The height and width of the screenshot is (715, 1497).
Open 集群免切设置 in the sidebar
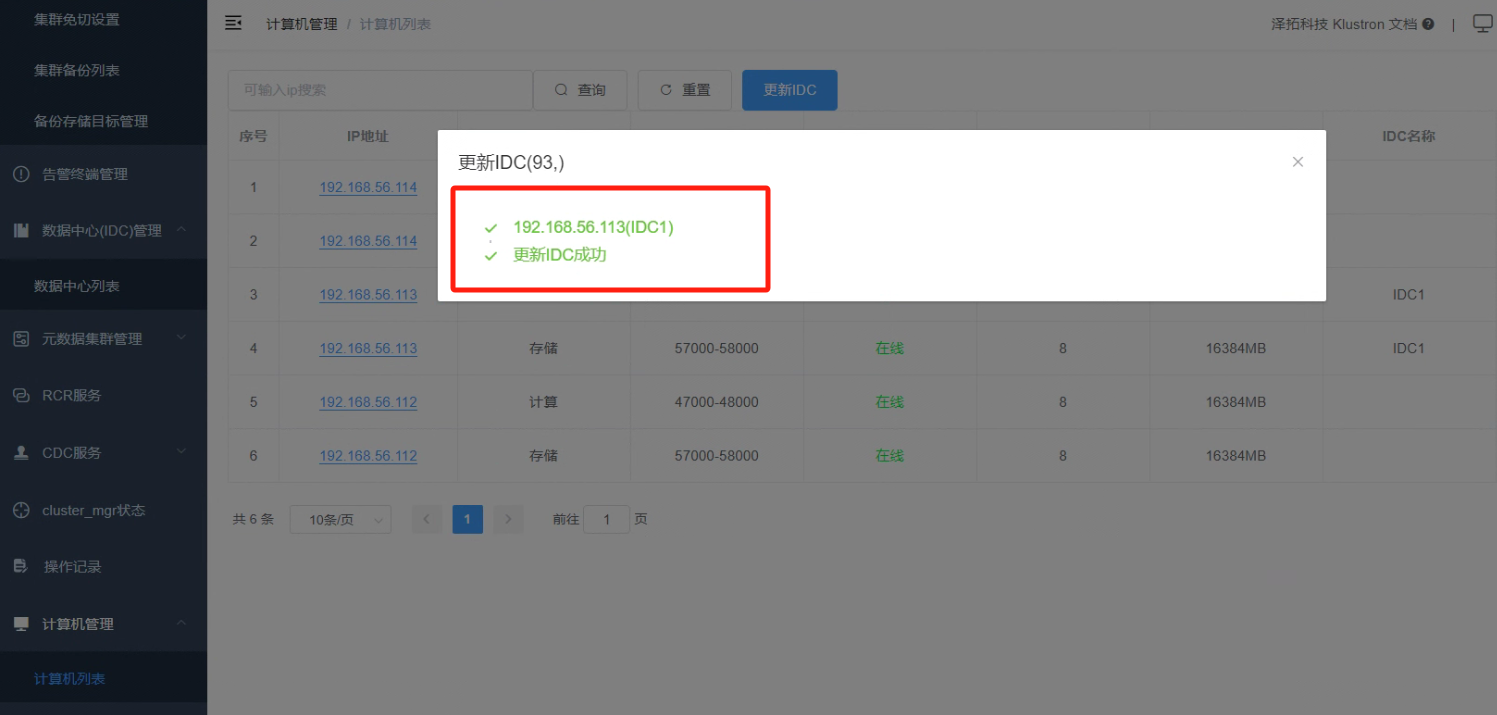coord(76,19)
